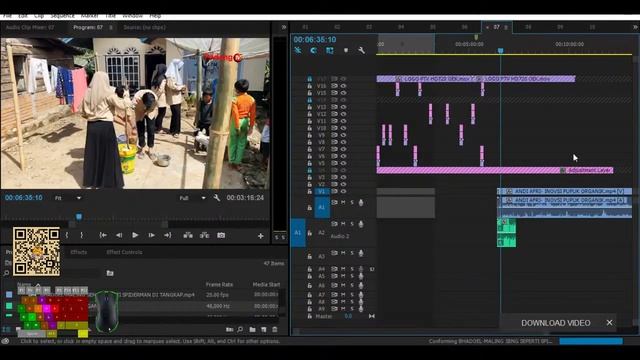The width and height of the screenshot is (640, 360).
Task: Select the ANDI APRI video clip on V1
Action: 565,191
